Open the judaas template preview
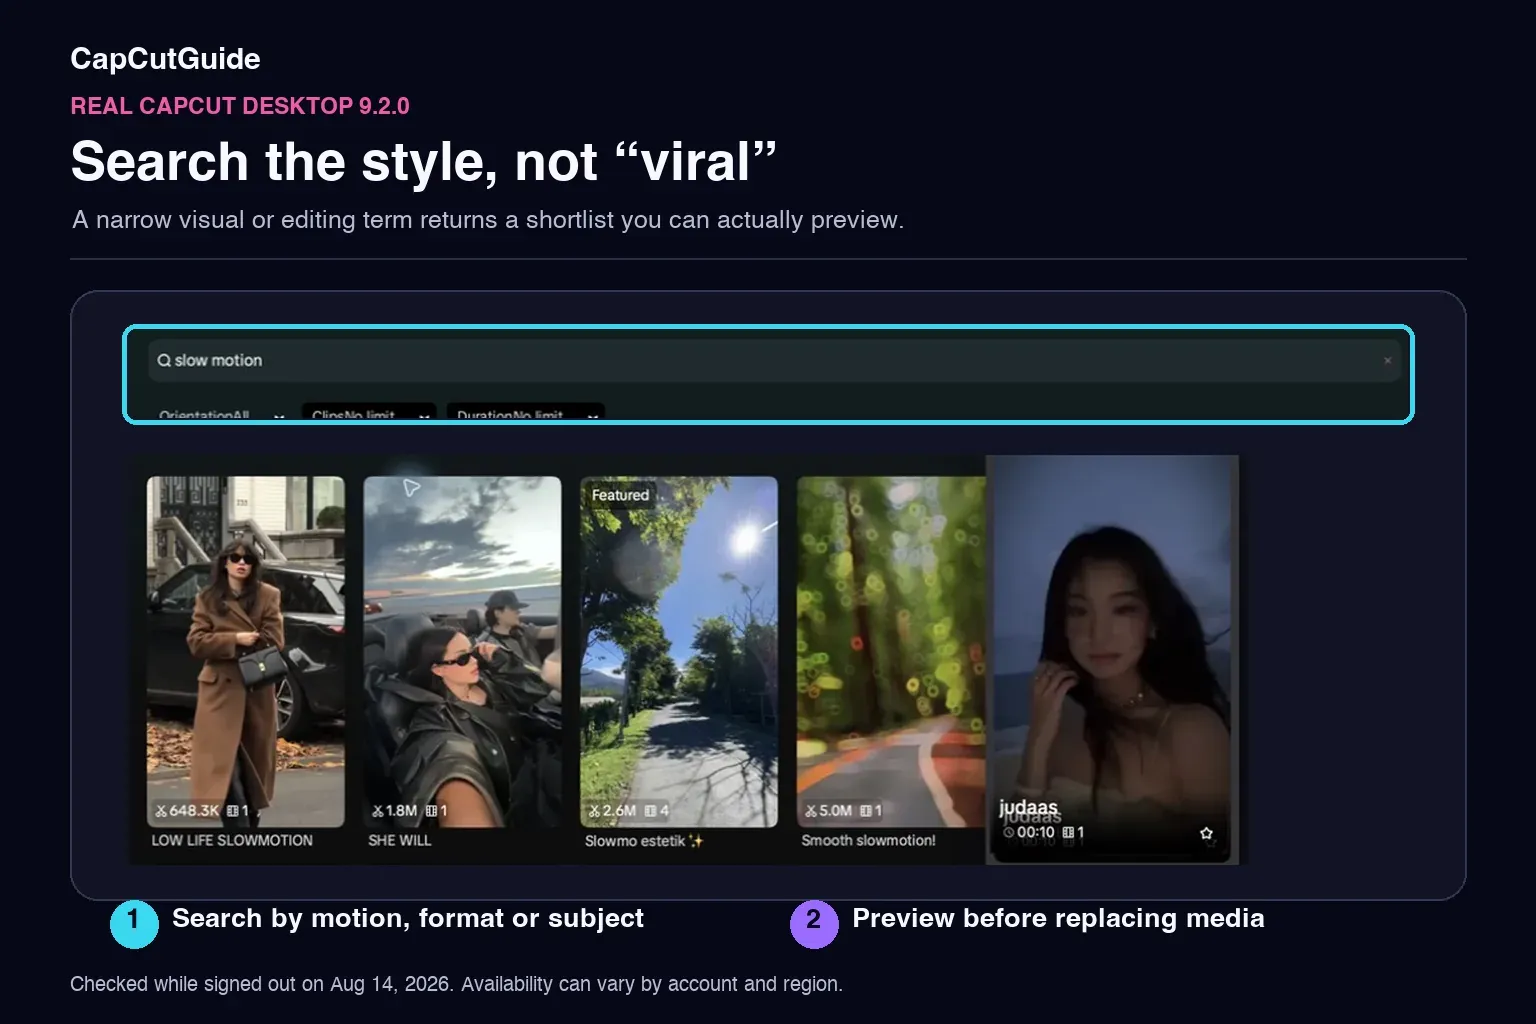This screenshot has height=1024, width=1536. pos(1112,659)
